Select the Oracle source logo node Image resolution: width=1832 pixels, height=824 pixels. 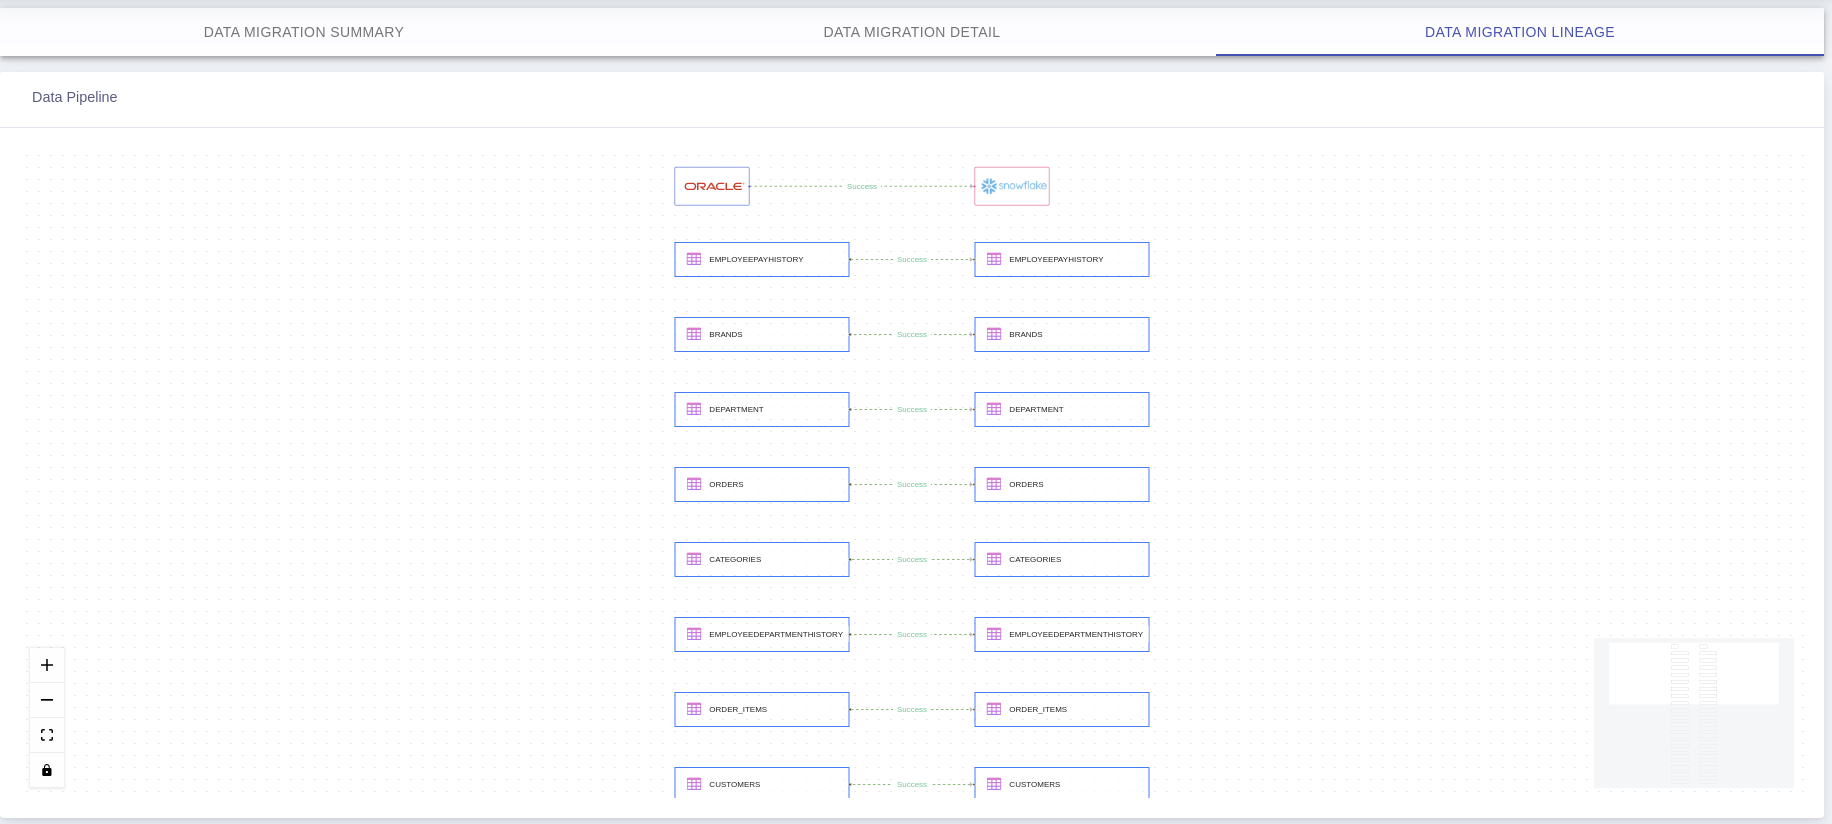click(712, 186)
